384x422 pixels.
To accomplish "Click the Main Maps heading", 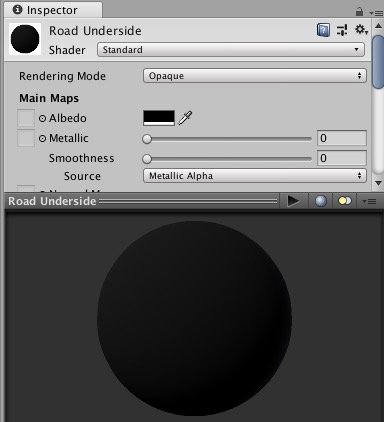I will pos(49,98).
